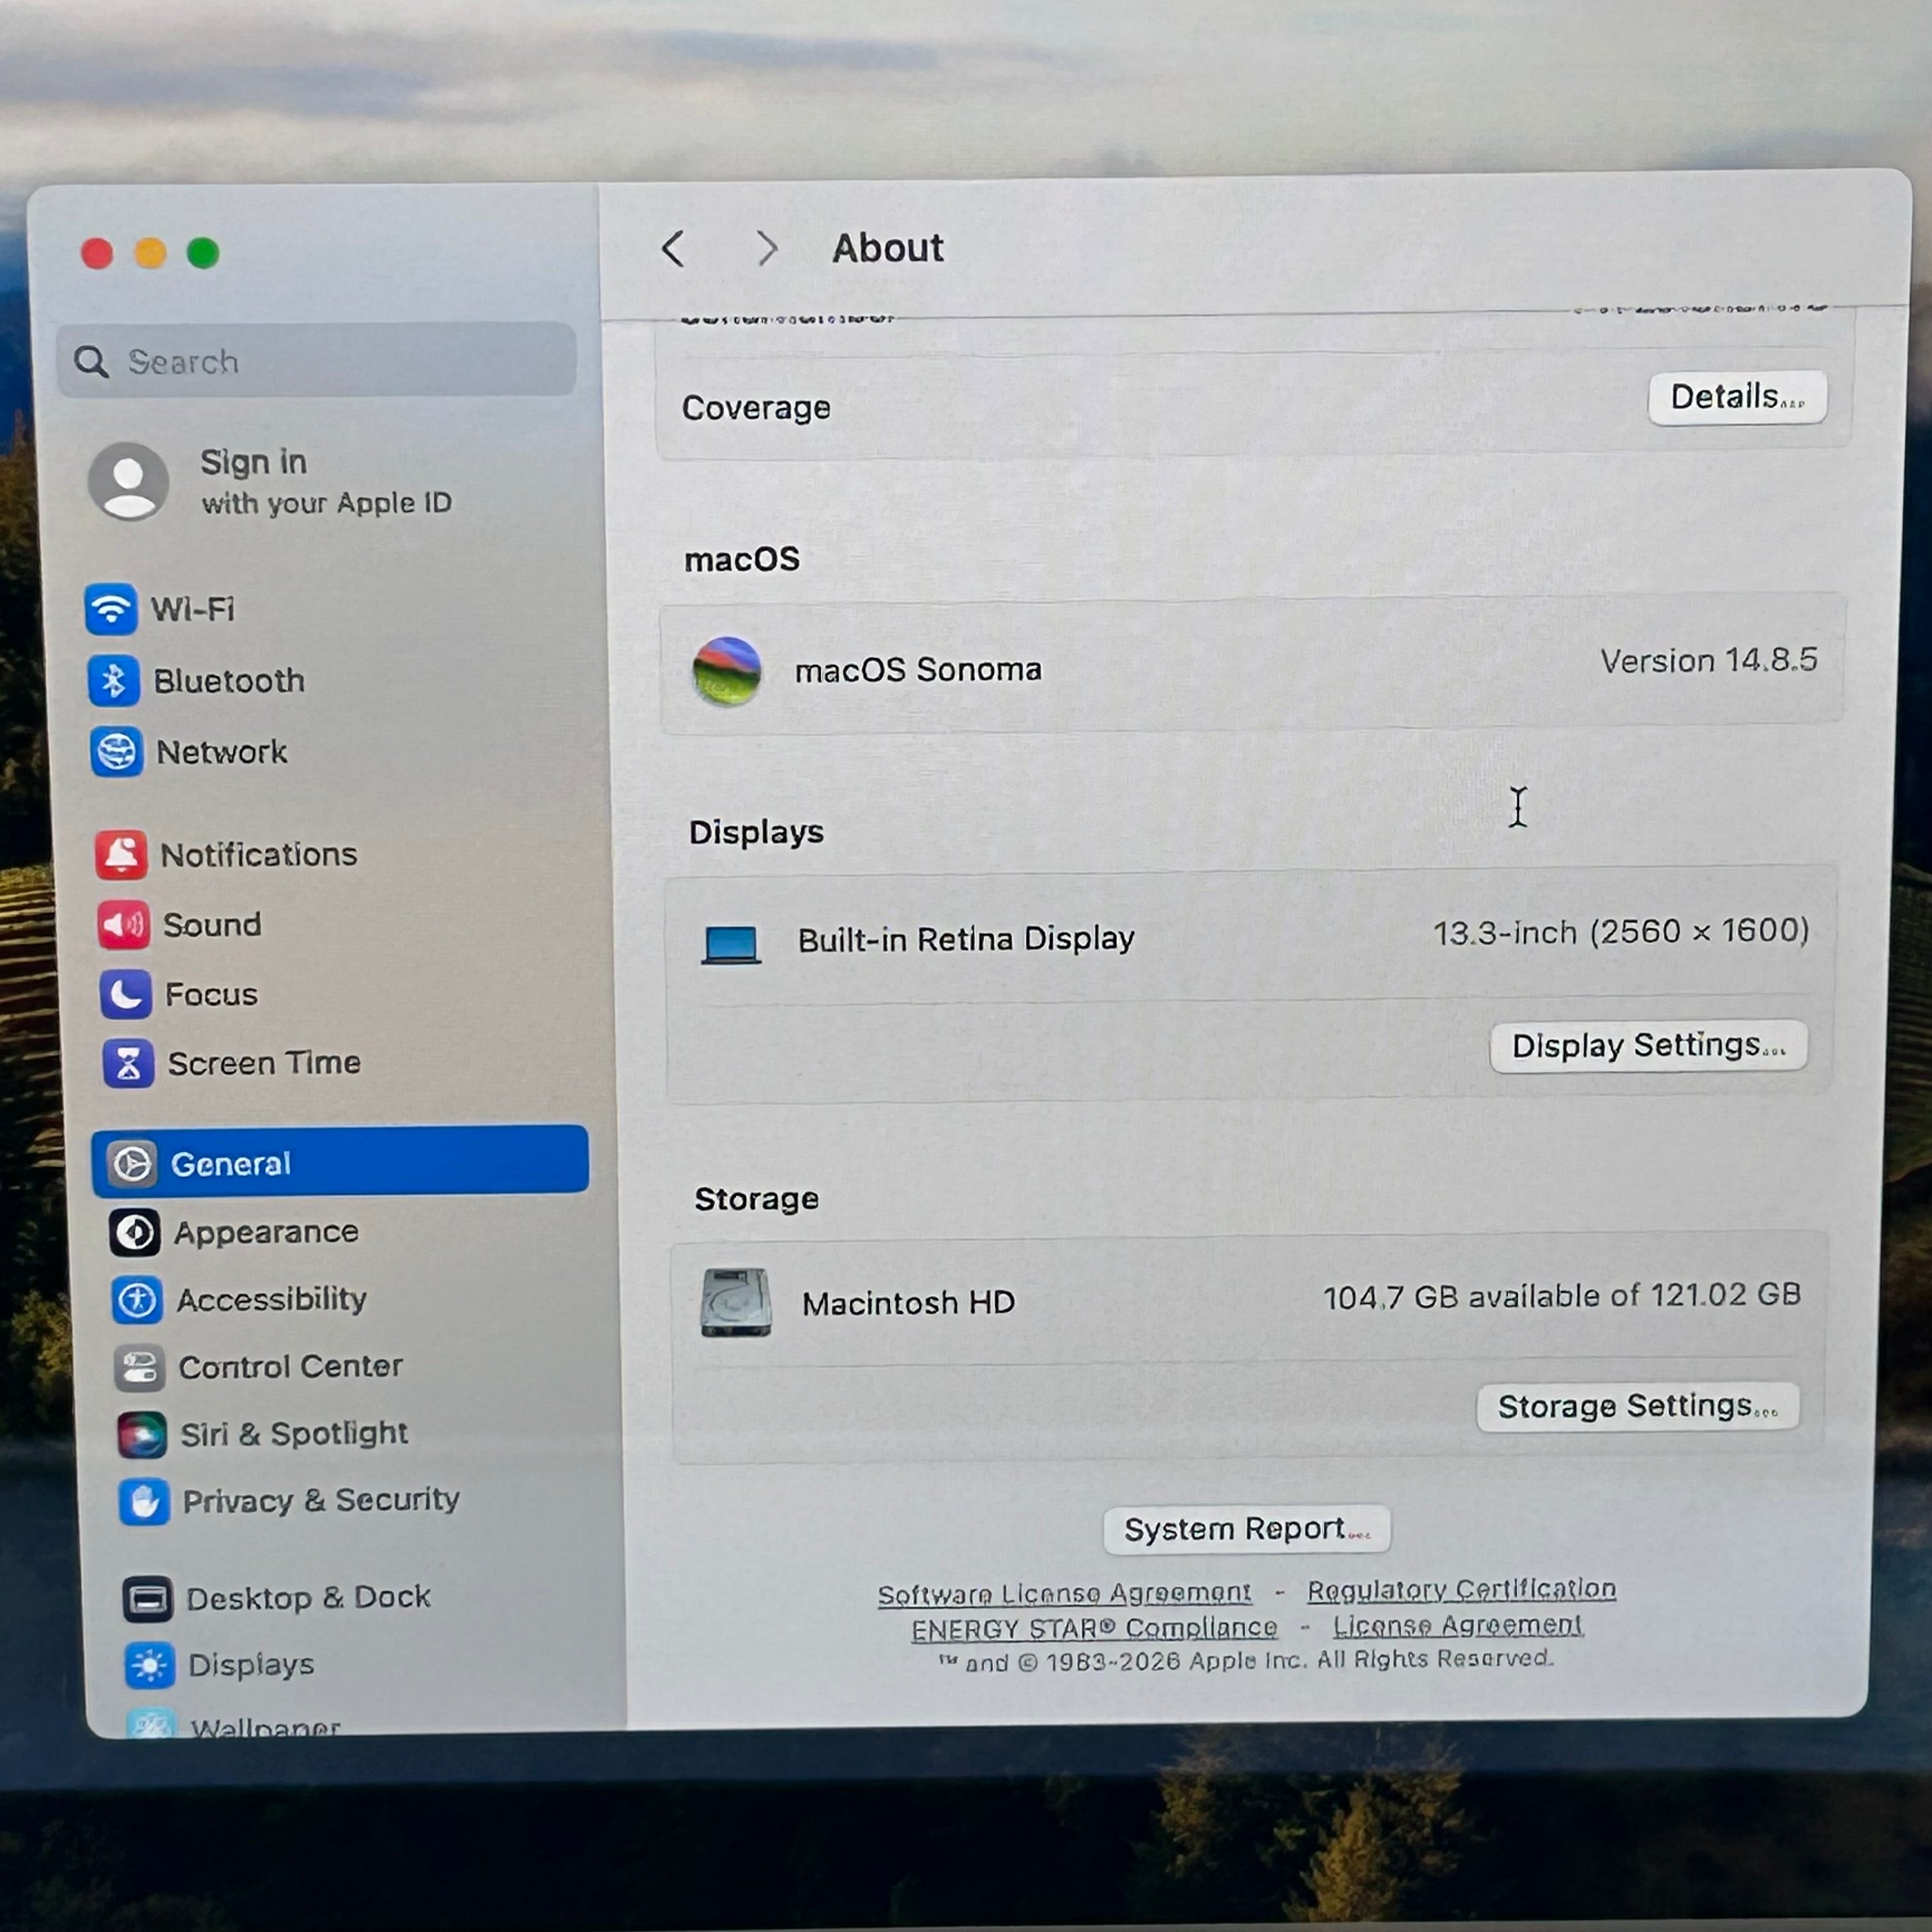
Task: Go back with the left chevron
Action: [674, 249]
